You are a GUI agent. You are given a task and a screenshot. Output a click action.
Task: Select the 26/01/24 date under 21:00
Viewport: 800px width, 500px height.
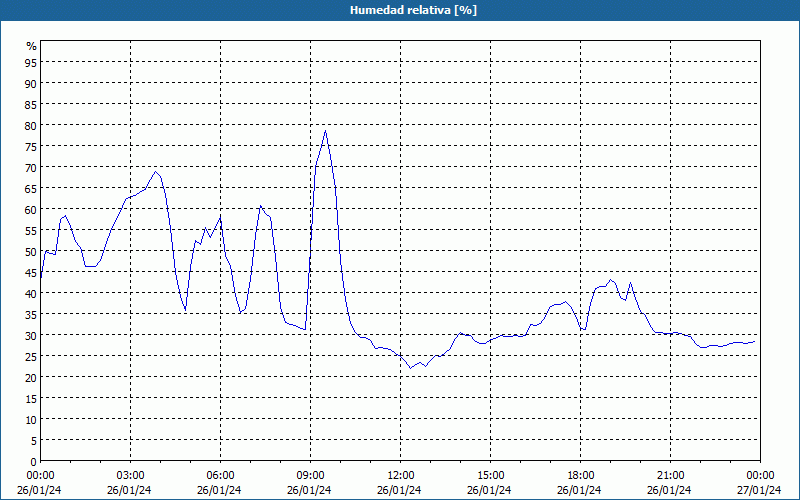tap(669, 490)
